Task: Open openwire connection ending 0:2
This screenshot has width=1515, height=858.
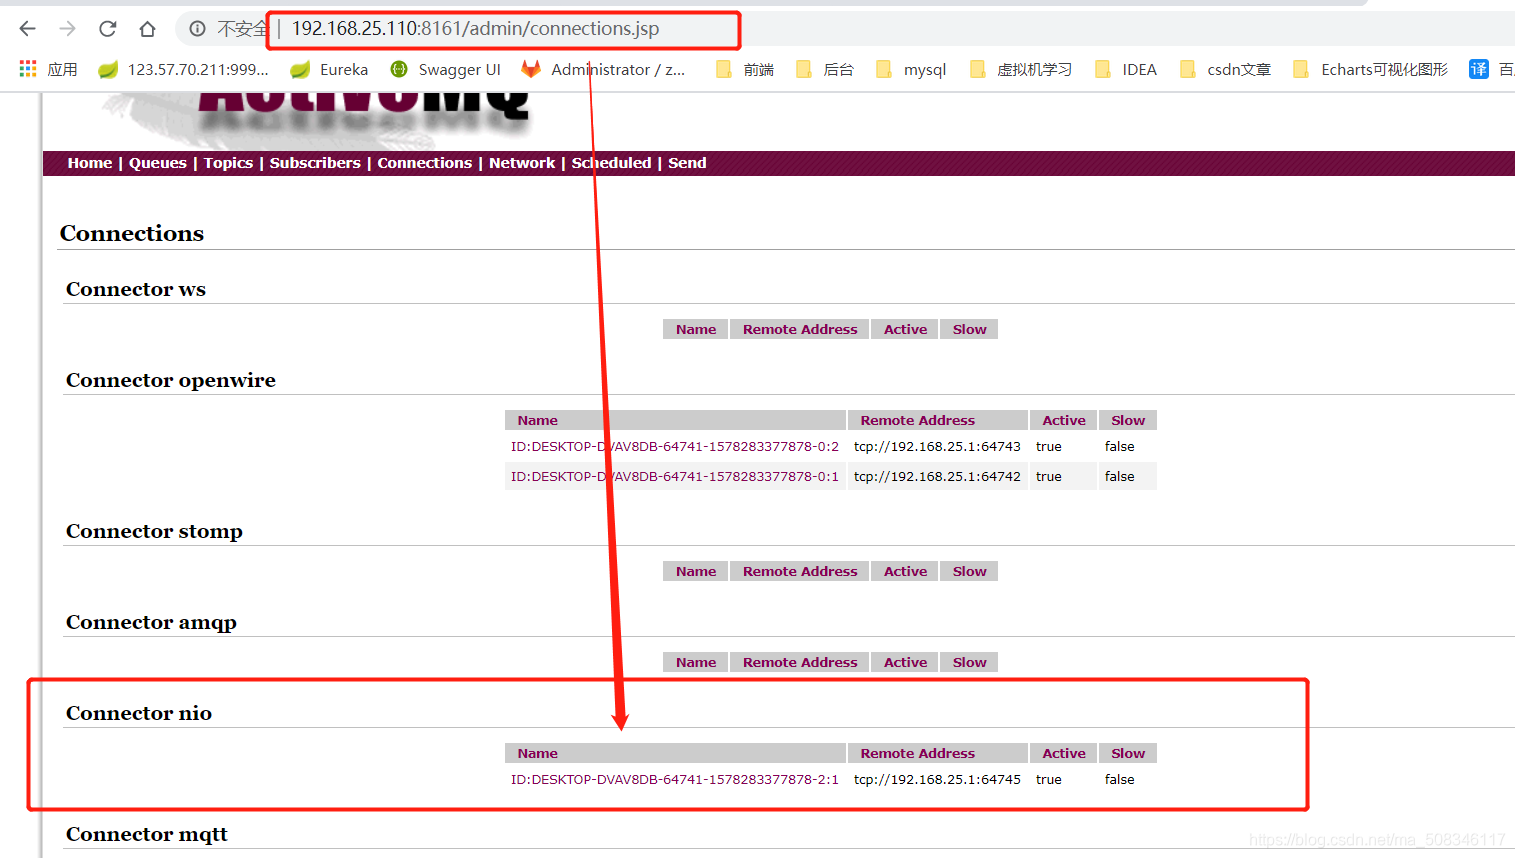Action: (675, 447)
